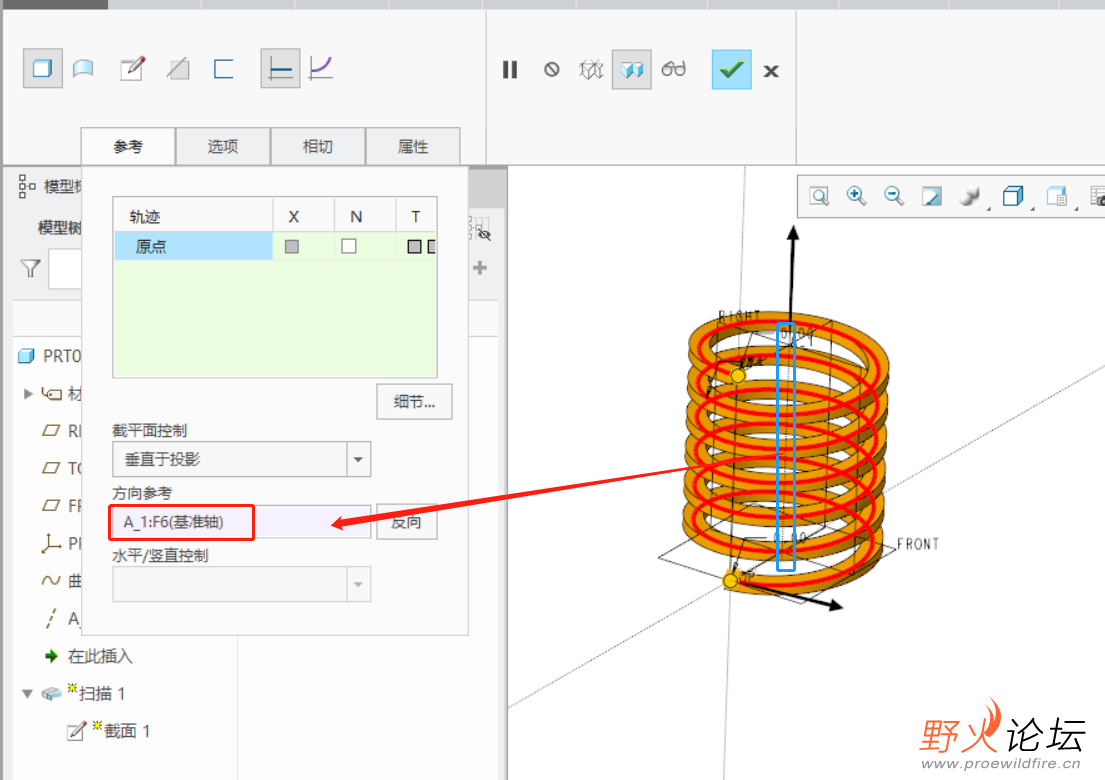Click the view manager icon
Viewport: 1105px width, 780px height.
click(1057, 196)
